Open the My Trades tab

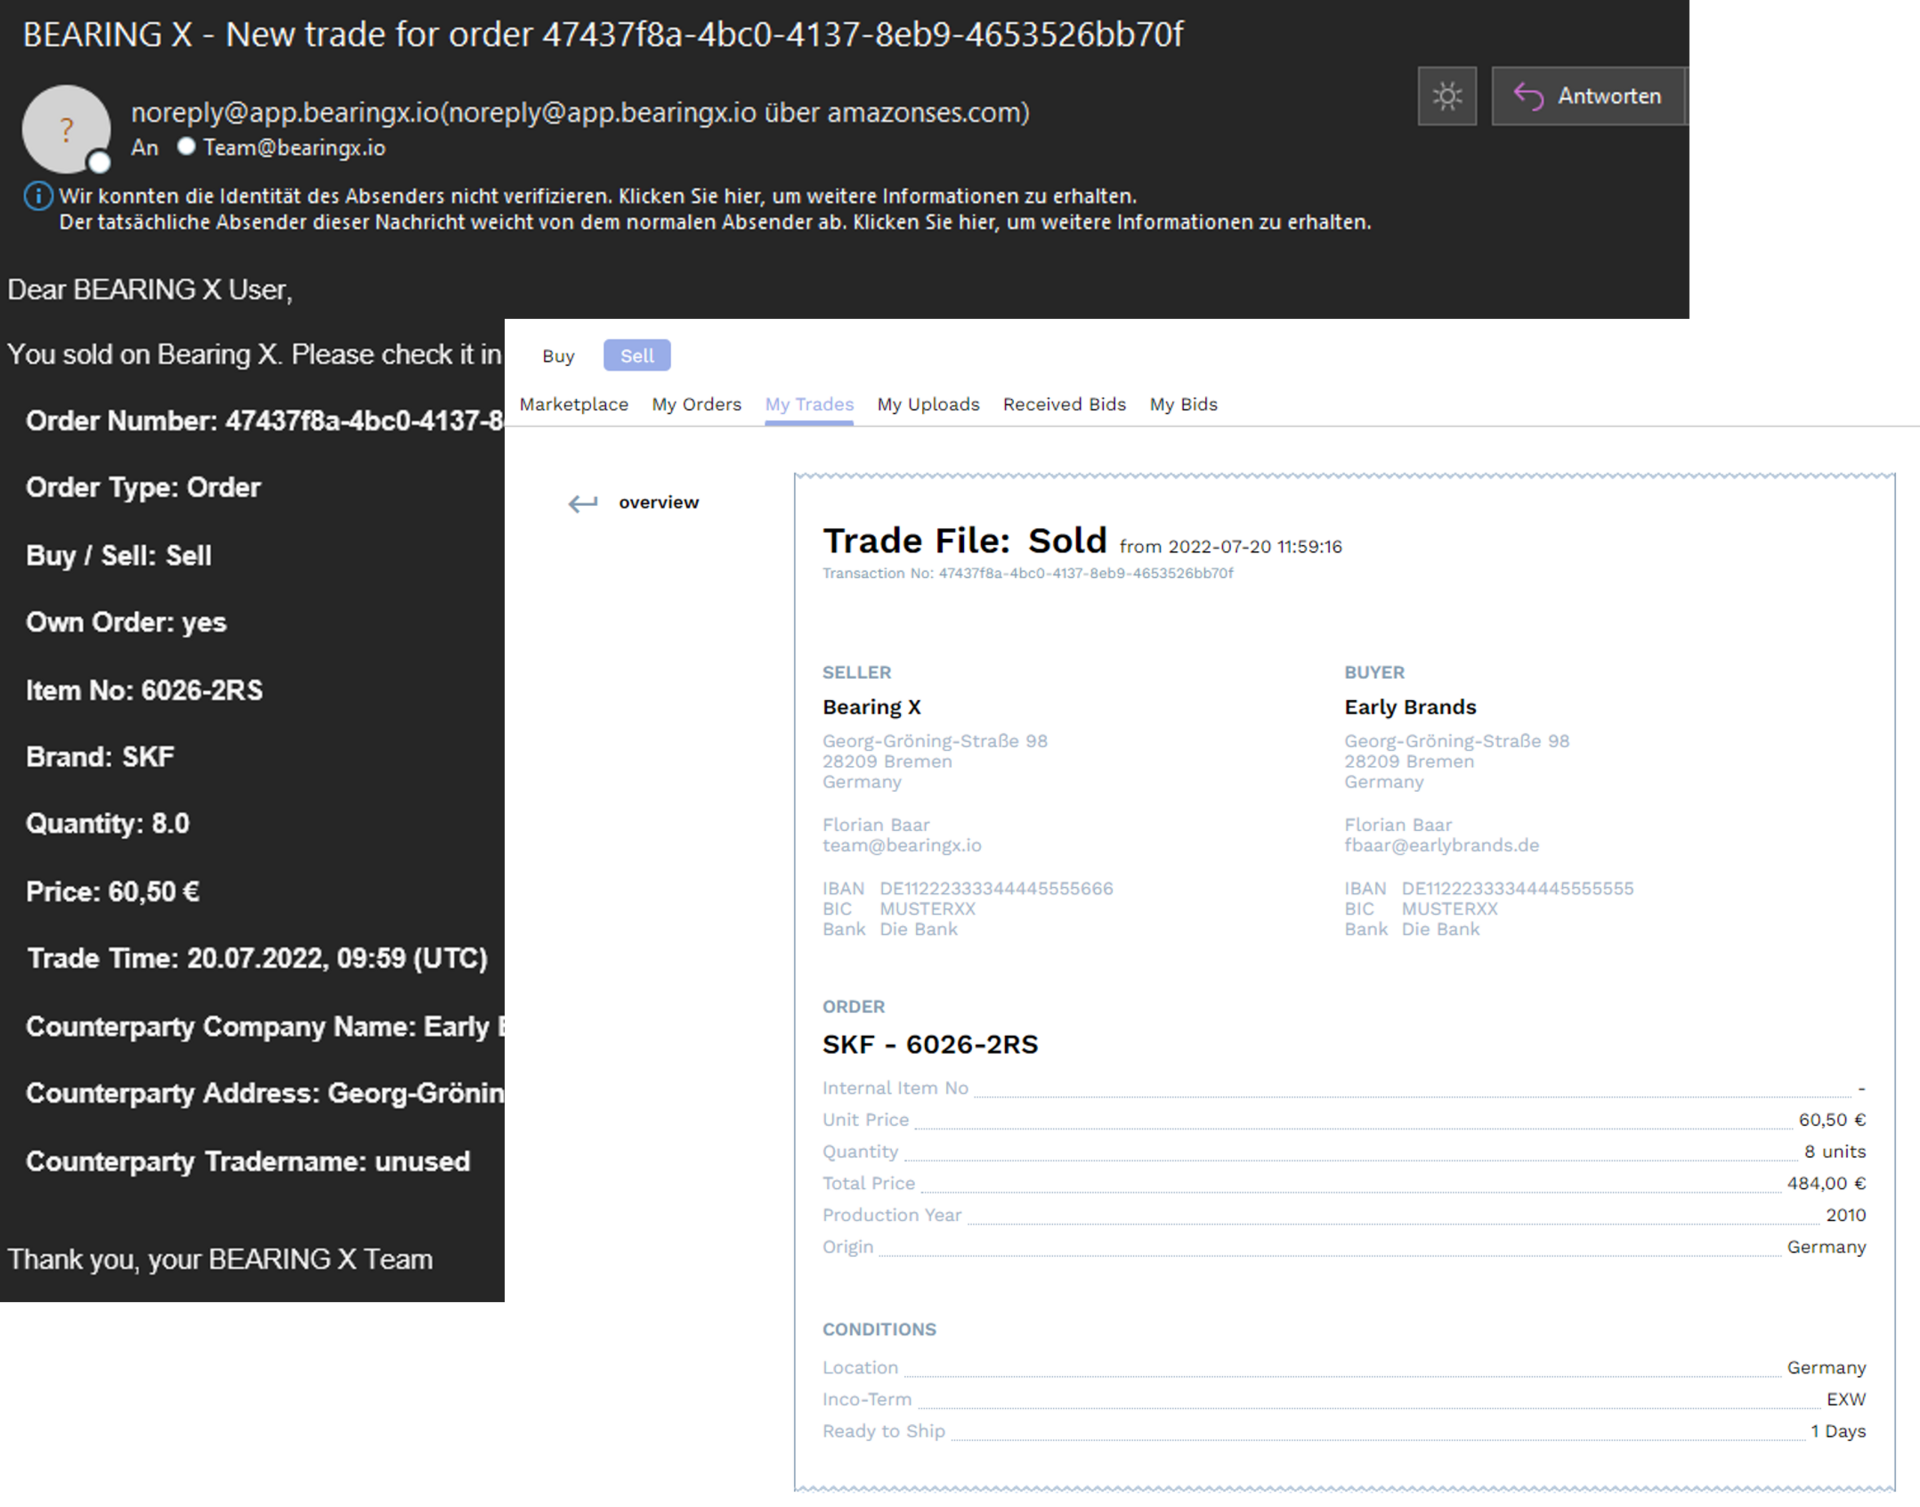tap(809, 404)
